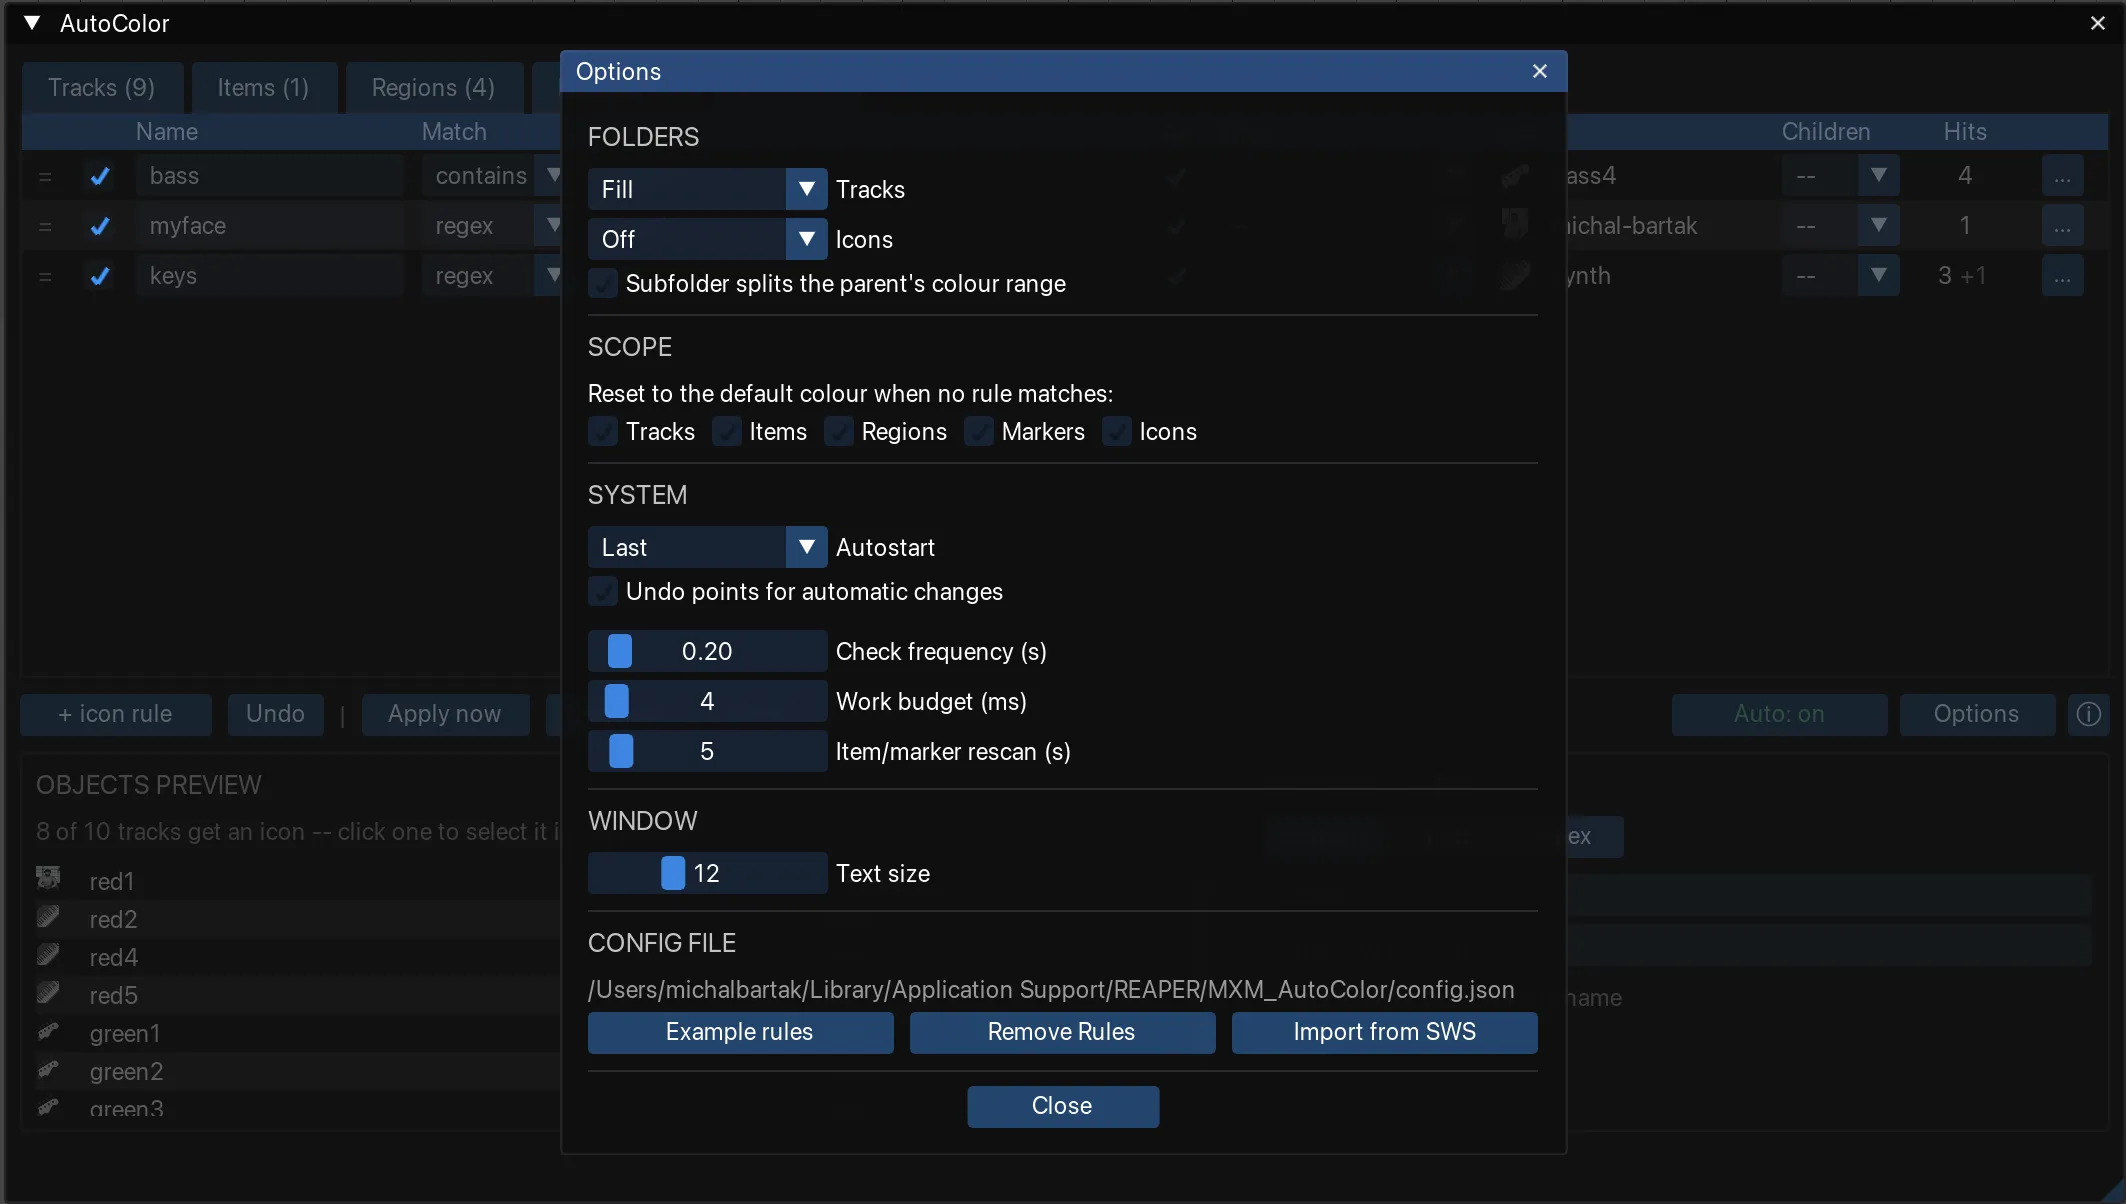Switch to the Tracks (9) tab
The width and height of the screenshot is (2126, 1204).
pyautogui.click(x=102, y=88)
